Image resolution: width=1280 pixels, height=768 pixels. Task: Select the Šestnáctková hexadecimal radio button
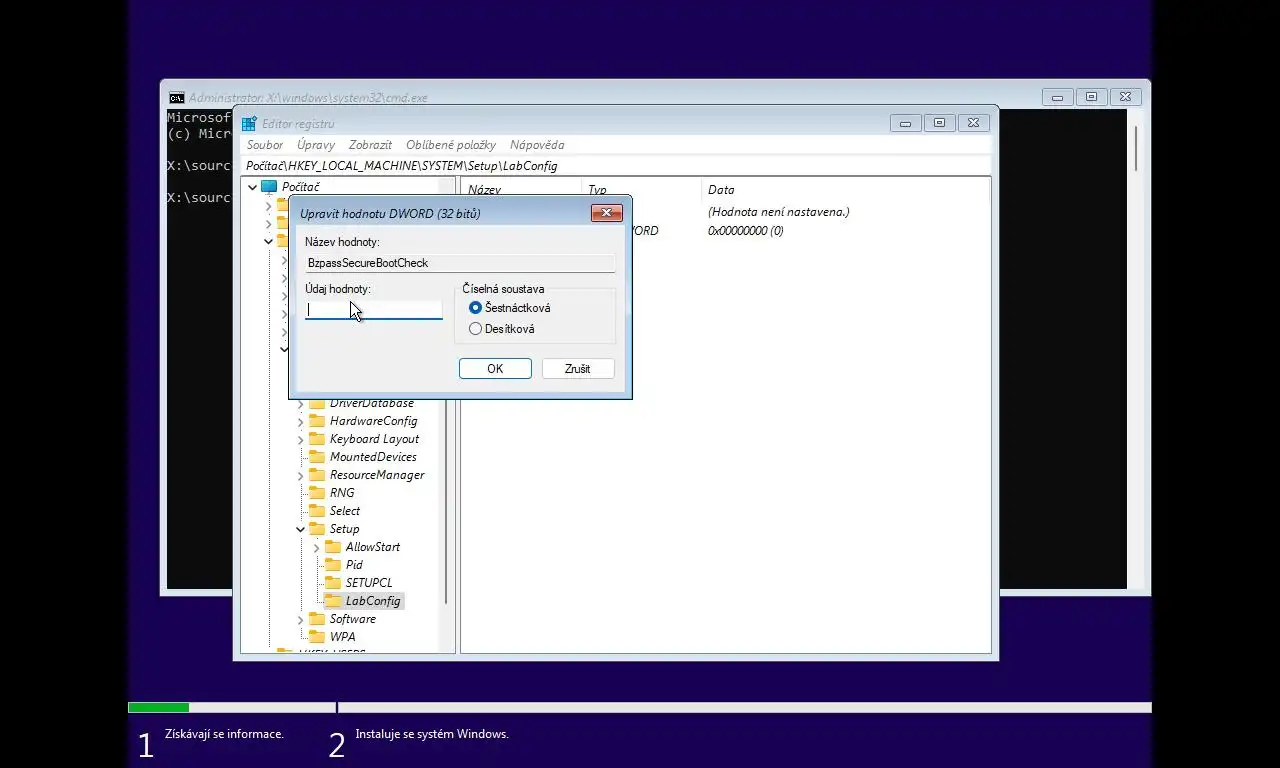coord(475,308)
